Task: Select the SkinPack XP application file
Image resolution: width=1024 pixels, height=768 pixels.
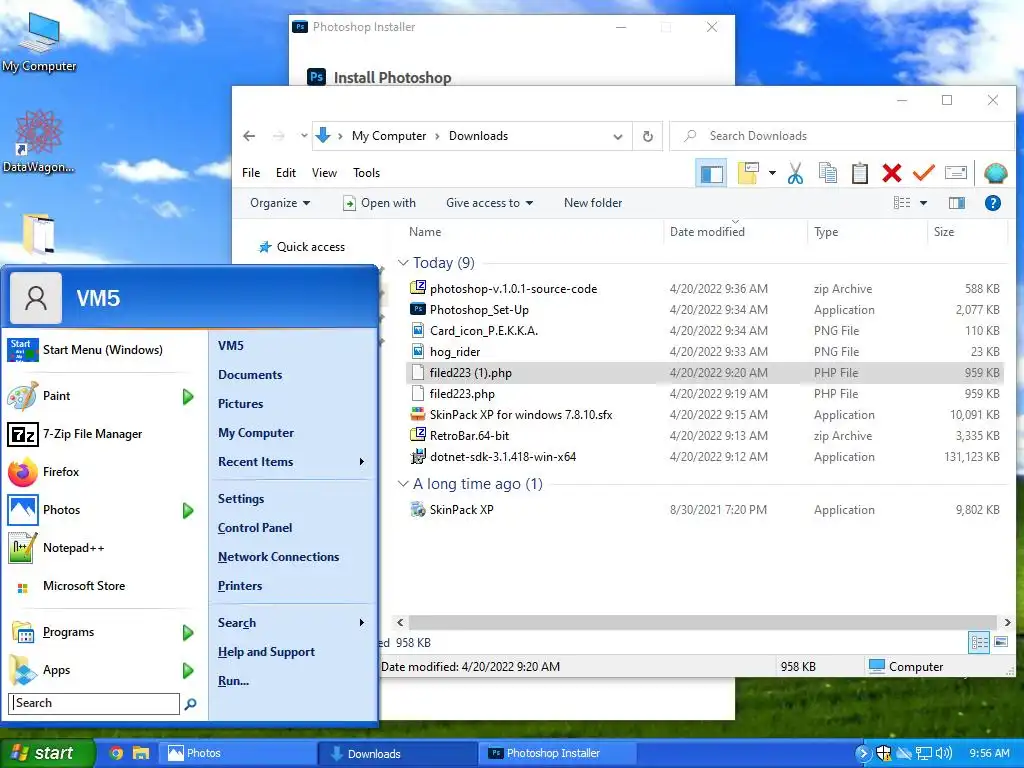Action: coord(461,509)
